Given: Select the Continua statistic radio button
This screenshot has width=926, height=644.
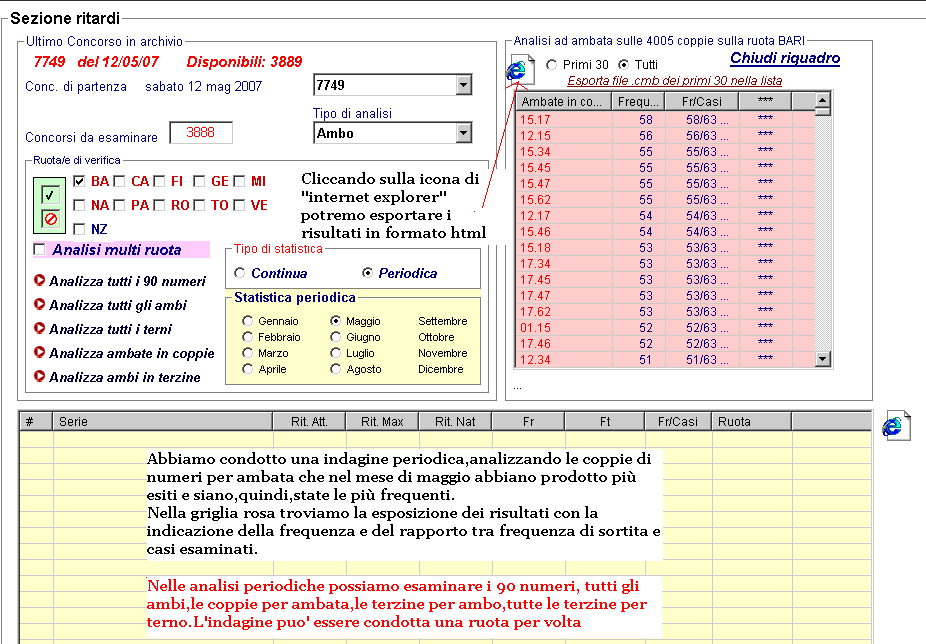Looking at the screenshot, I should (x=239, y=273).
